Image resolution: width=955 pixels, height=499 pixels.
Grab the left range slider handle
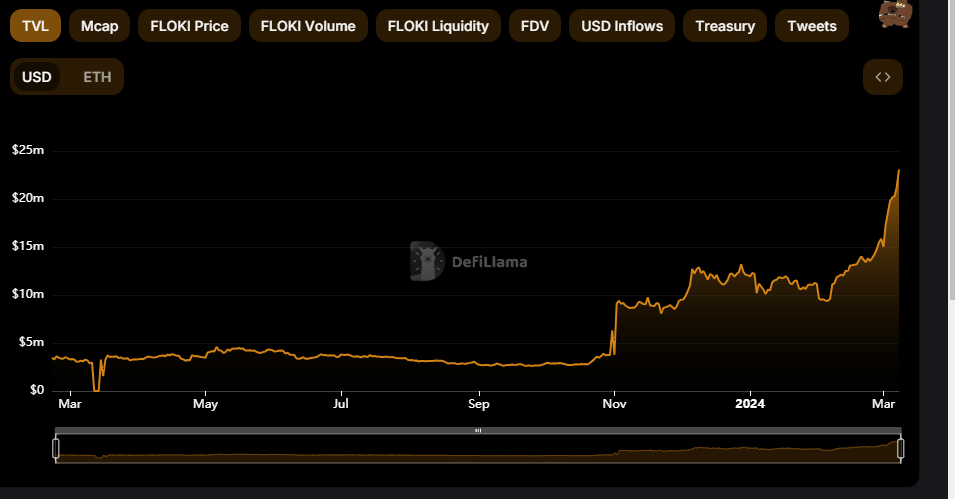[56, 448]
